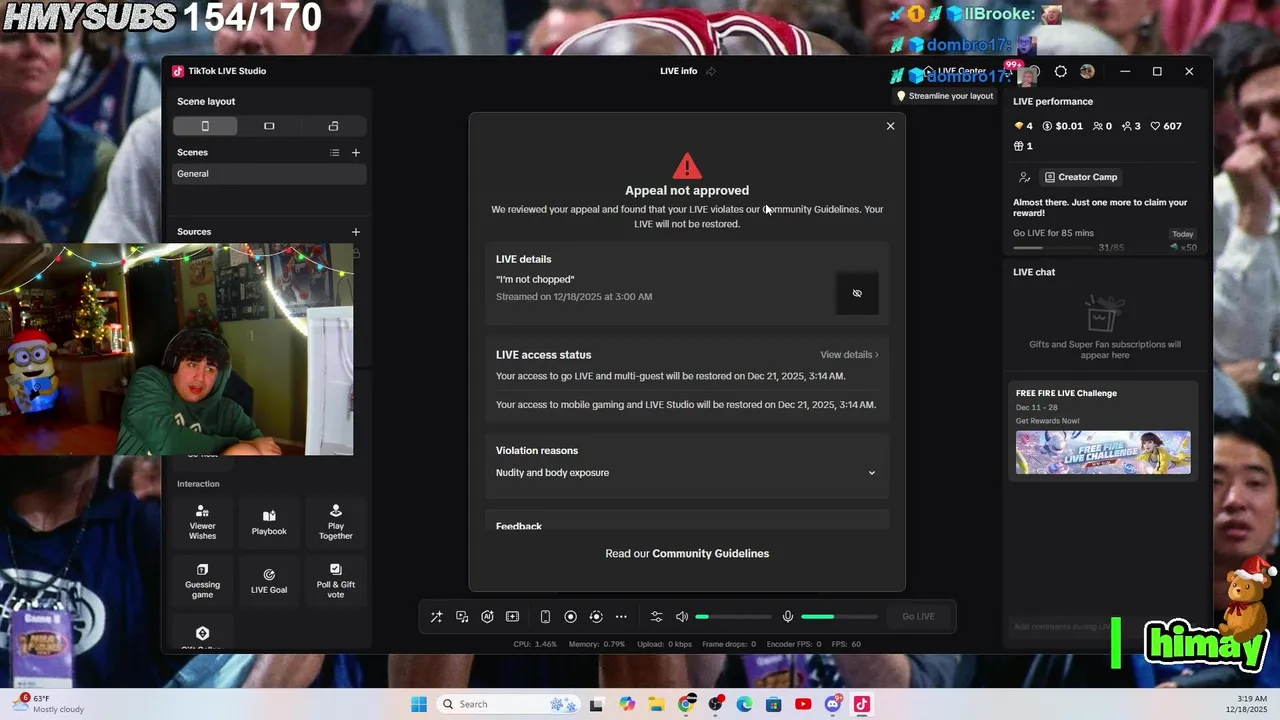
Task: Start a Guessing game interaction
Action: click(202, 582)
